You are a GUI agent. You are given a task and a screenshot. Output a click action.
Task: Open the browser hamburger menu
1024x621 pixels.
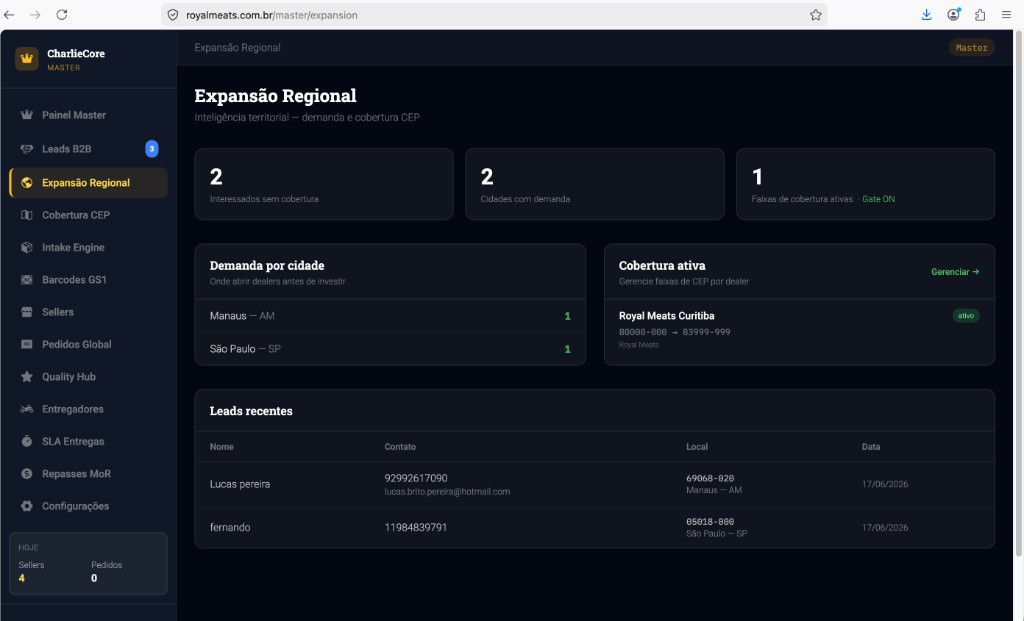(x=1006, y=14)
